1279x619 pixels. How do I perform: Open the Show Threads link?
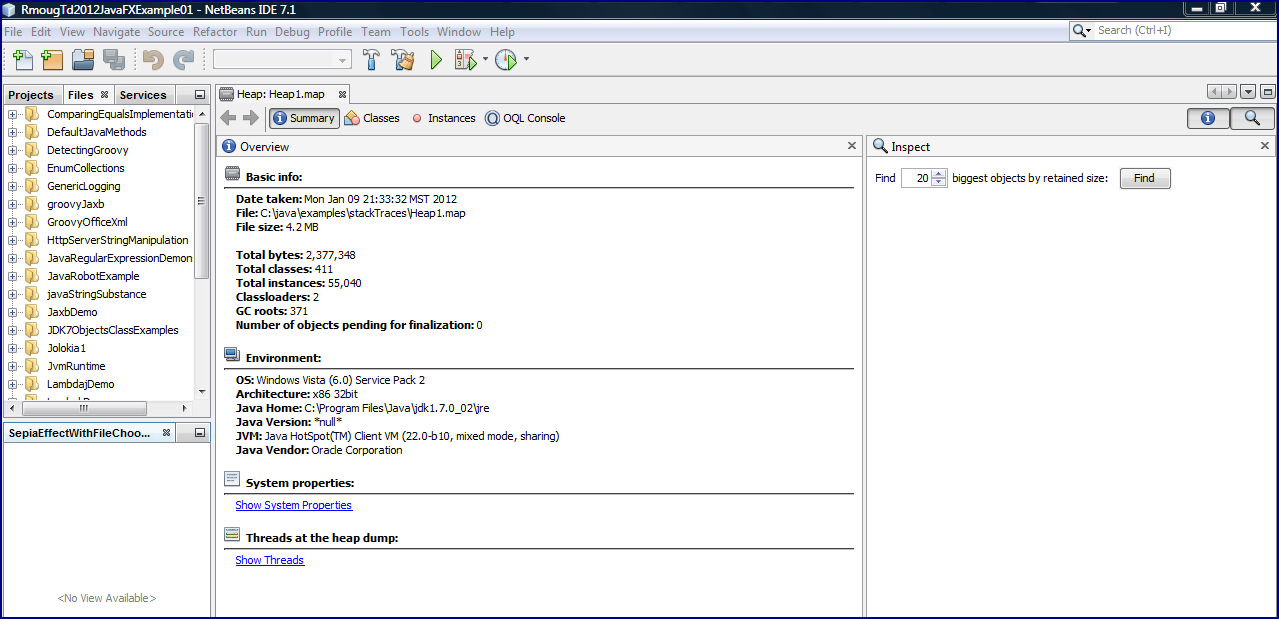point(269,560)
